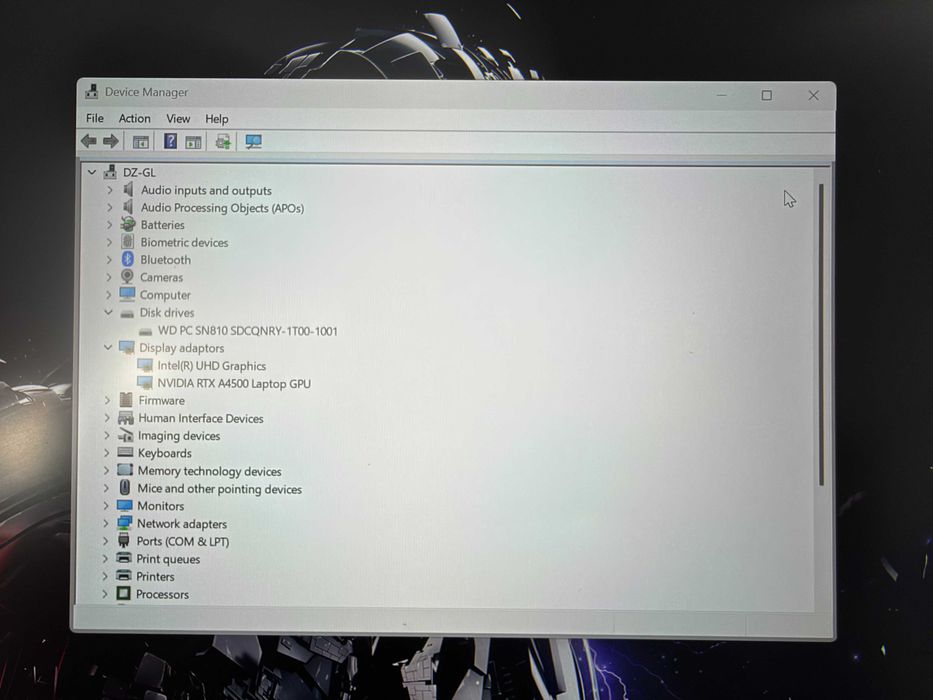Click Mice and other pointing devices icon
The width and height of the screenshot is (933, 700).
pos(125,488)
